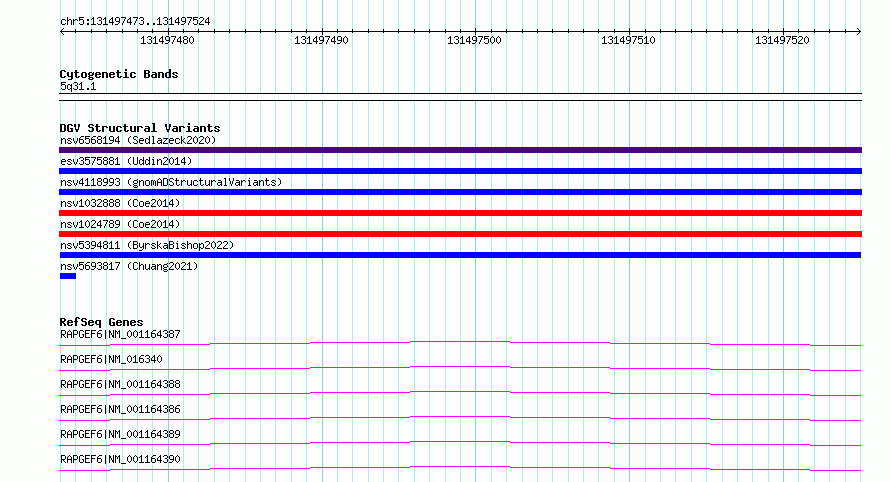Click ruler position label 131497520
The image size is (890, 482).
782,40
